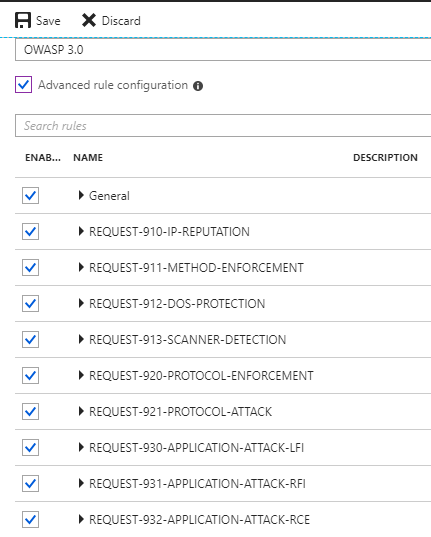
Task: Untick the REQUEST-910-IP-REPUTATION checkbox
Action: click(x=30, y=232)
